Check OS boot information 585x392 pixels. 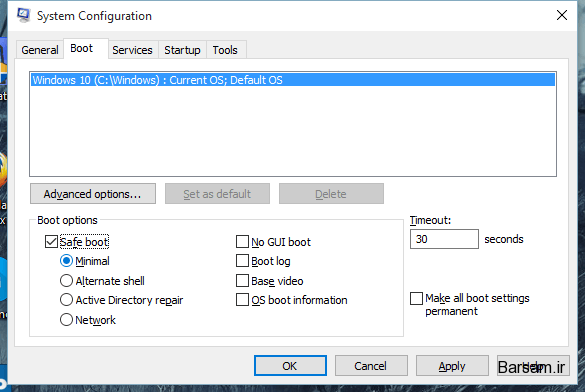pos(243,300)
